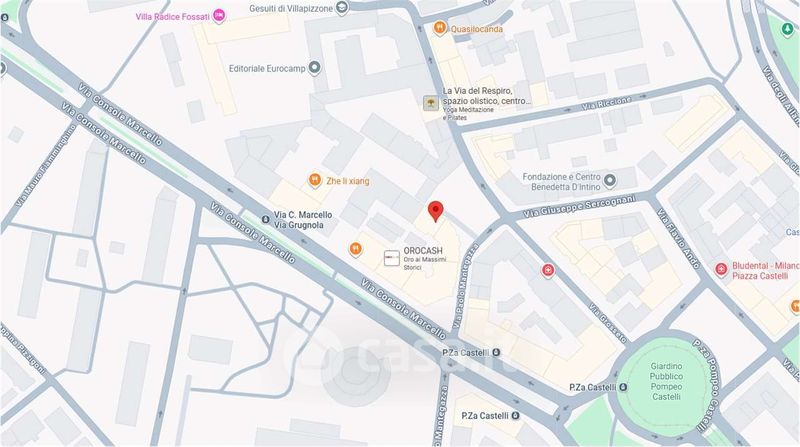Select the Gesuiti di Villapizzone school icon
800x447 pixels.
click(x=343, y=8)
